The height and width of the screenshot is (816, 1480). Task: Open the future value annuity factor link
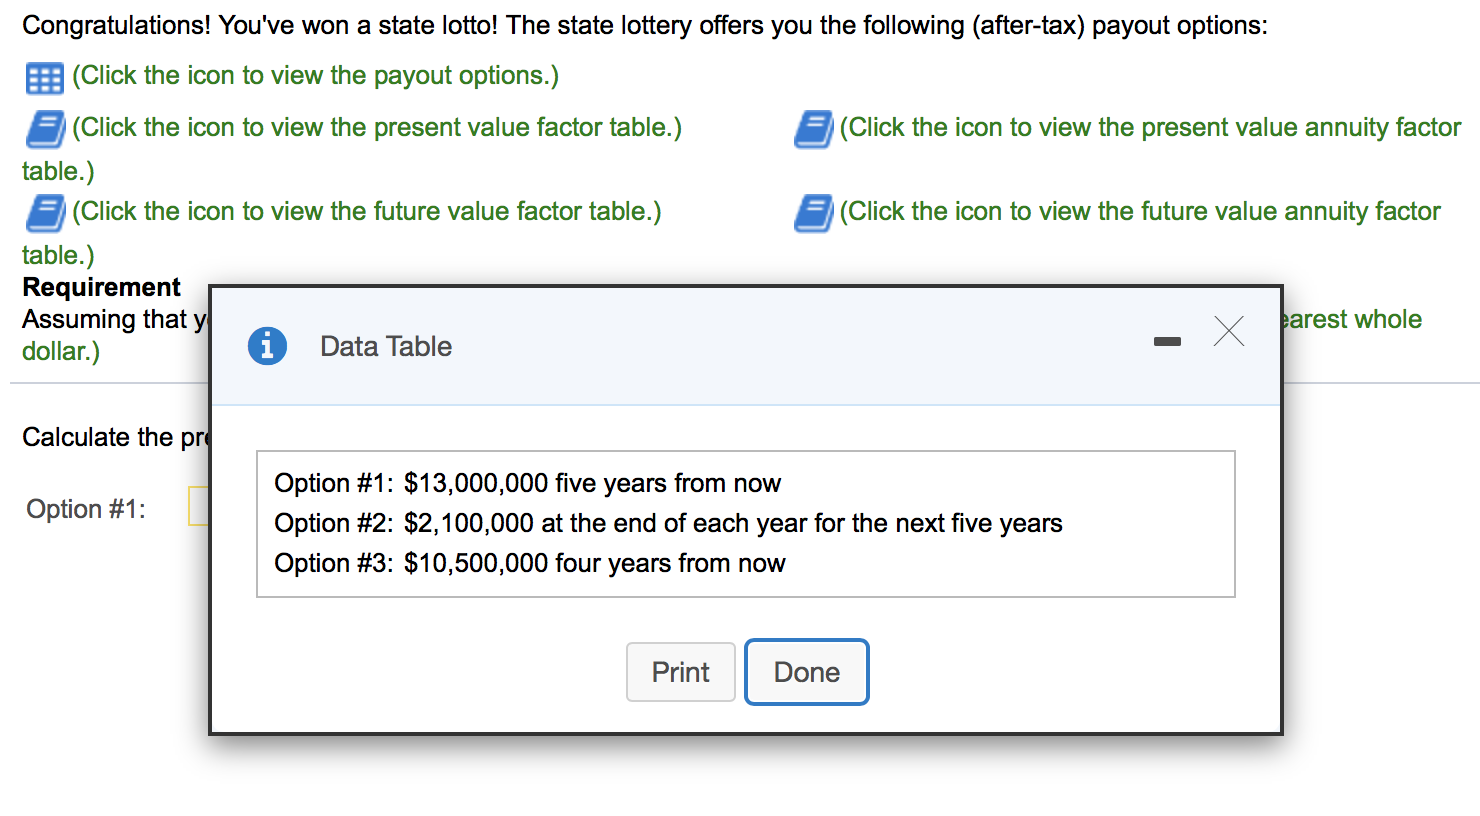tap(1138, 211)
